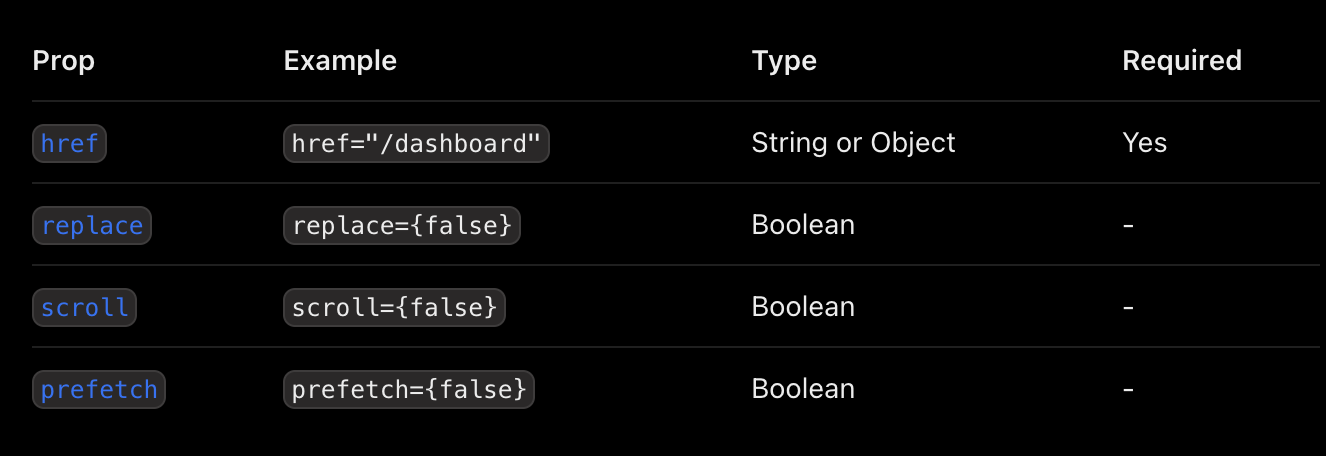Viewport: 1326px width, 456px height.
Task: Click the Required column header
Action: 1182,61
